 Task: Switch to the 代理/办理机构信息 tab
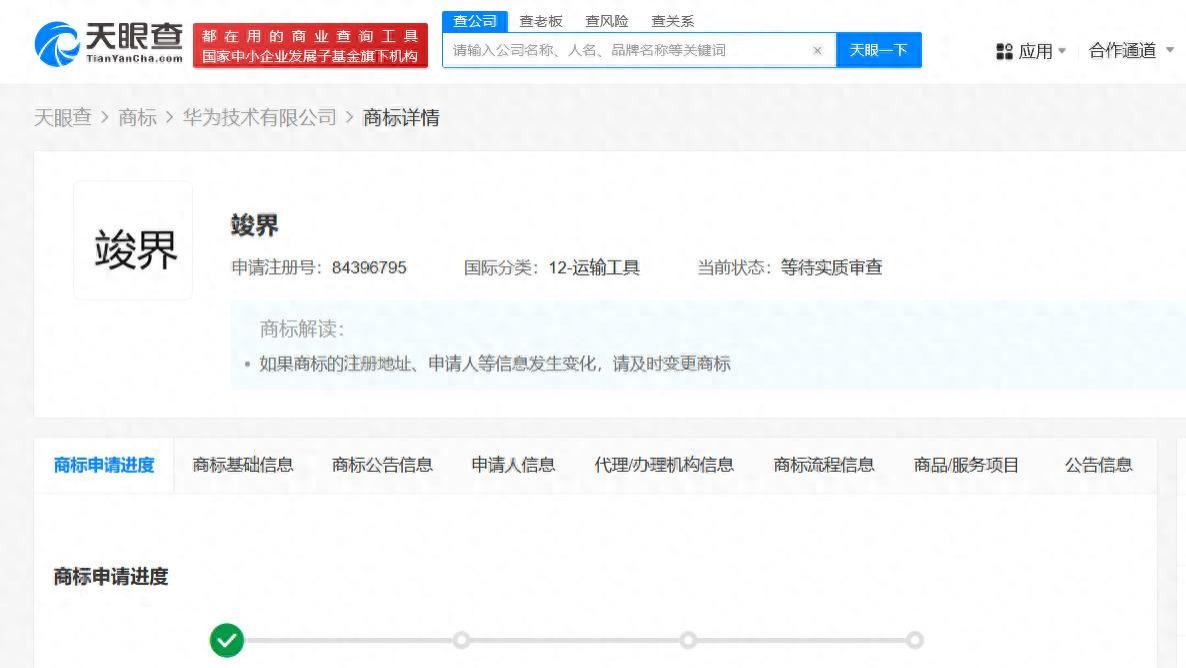click(664, 465)
